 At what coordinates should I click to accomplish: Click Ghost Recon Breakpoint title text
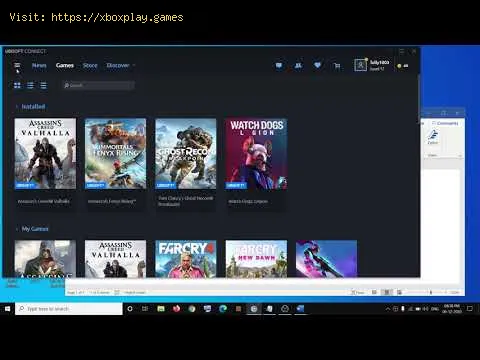pos(185,201)
